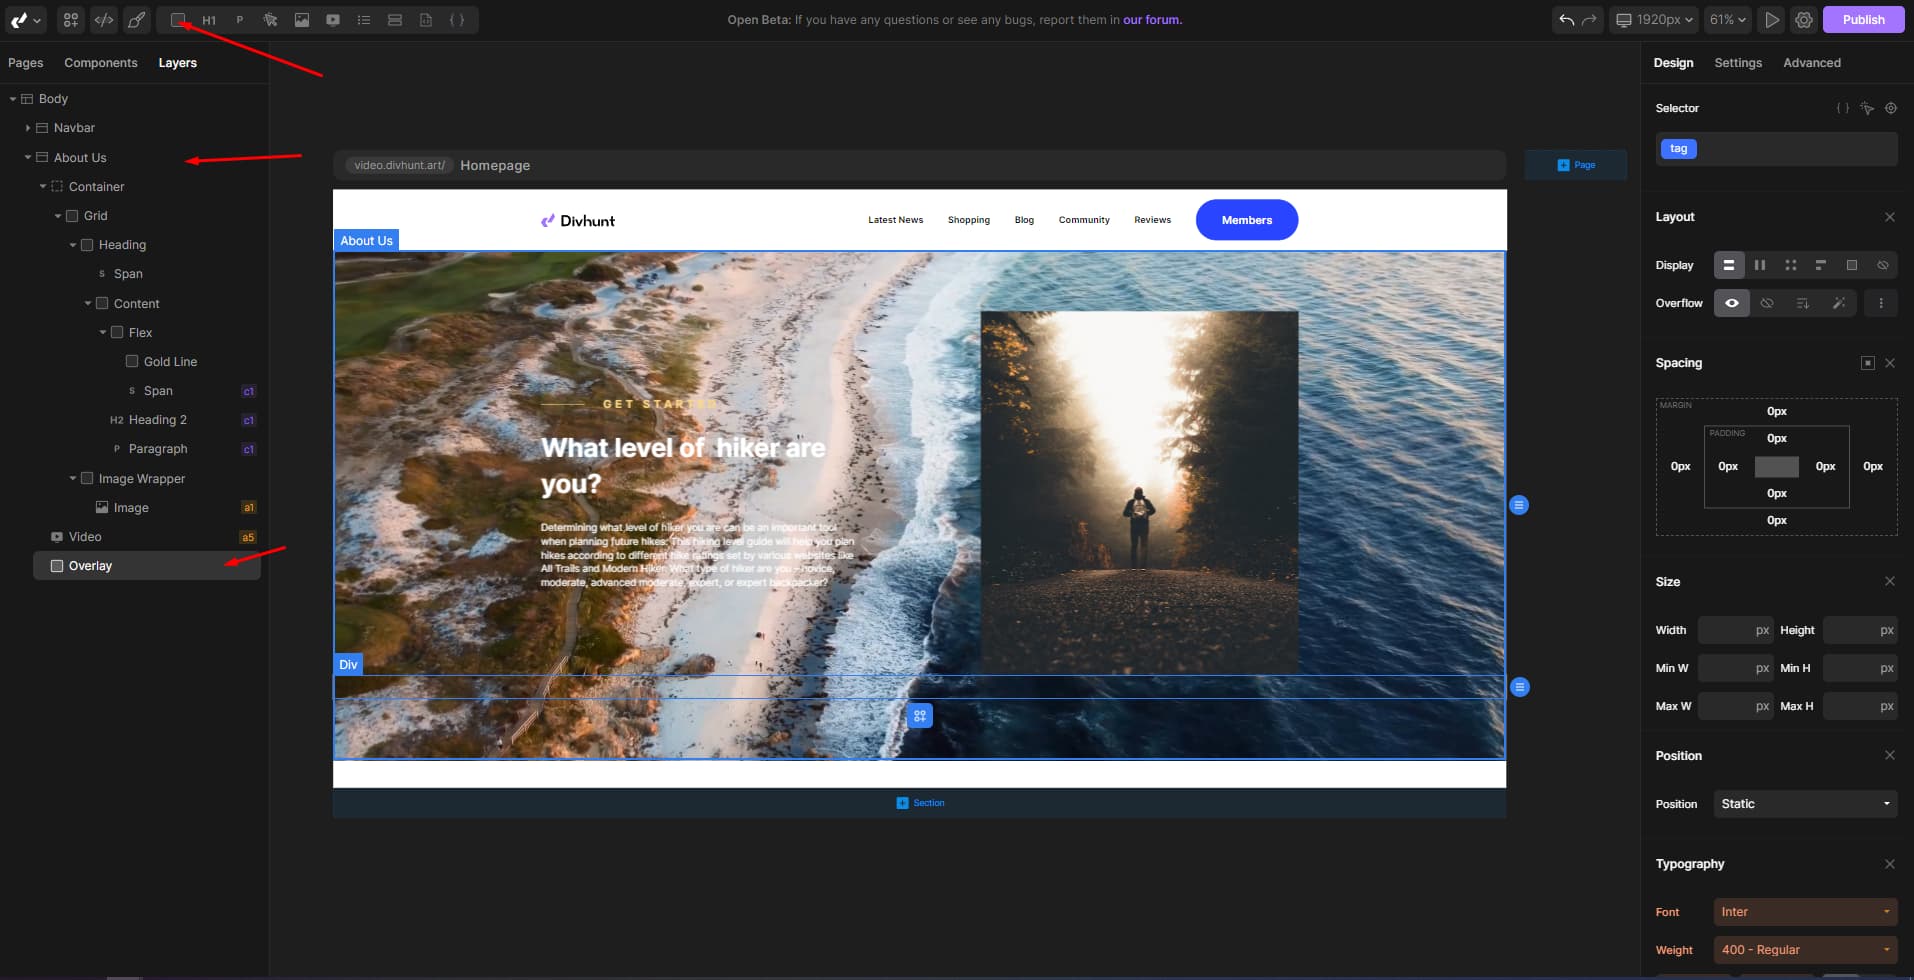Collapse the Body layer
Screen dimensions: 1914x980
[13, 99]
